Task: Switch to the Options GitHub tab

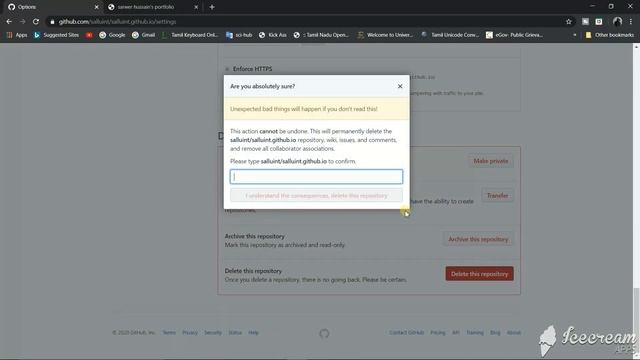Action: [x=53, y=7]
